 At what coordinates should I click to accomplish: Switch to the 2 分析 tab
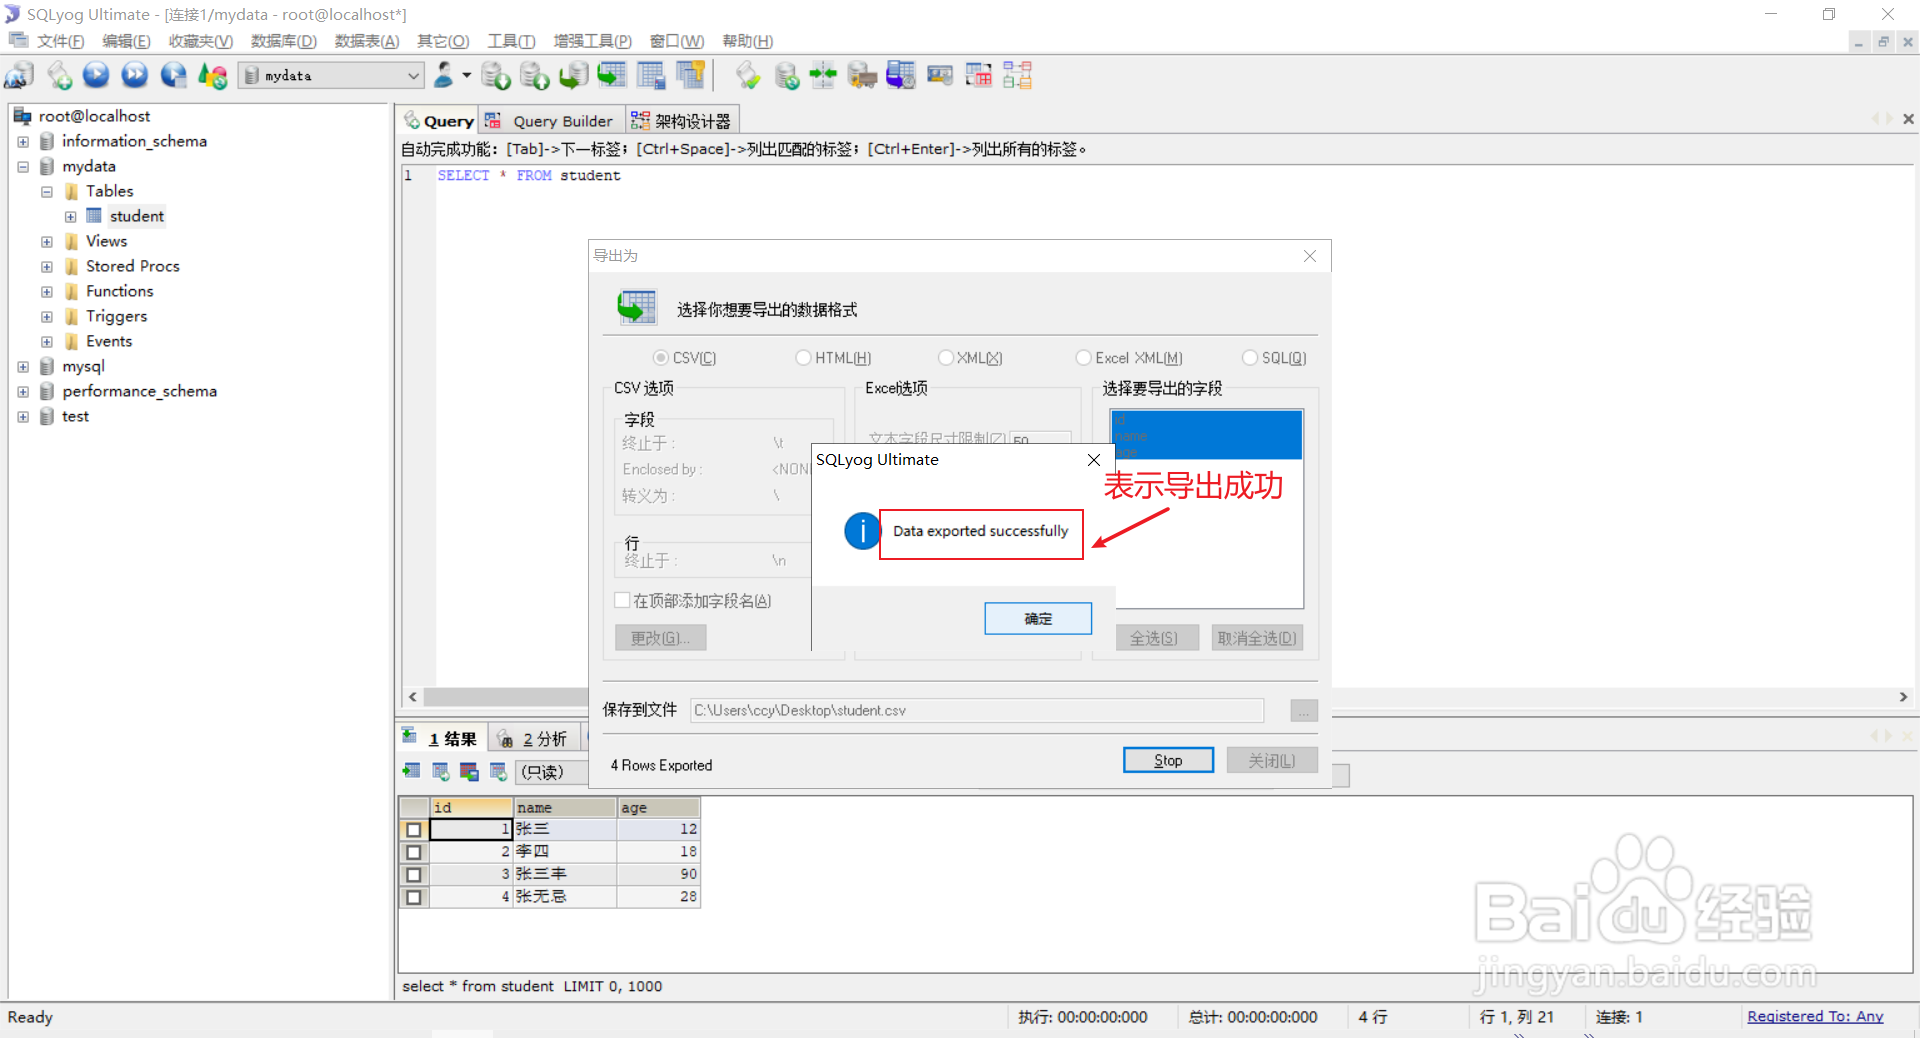coord(534,739)
